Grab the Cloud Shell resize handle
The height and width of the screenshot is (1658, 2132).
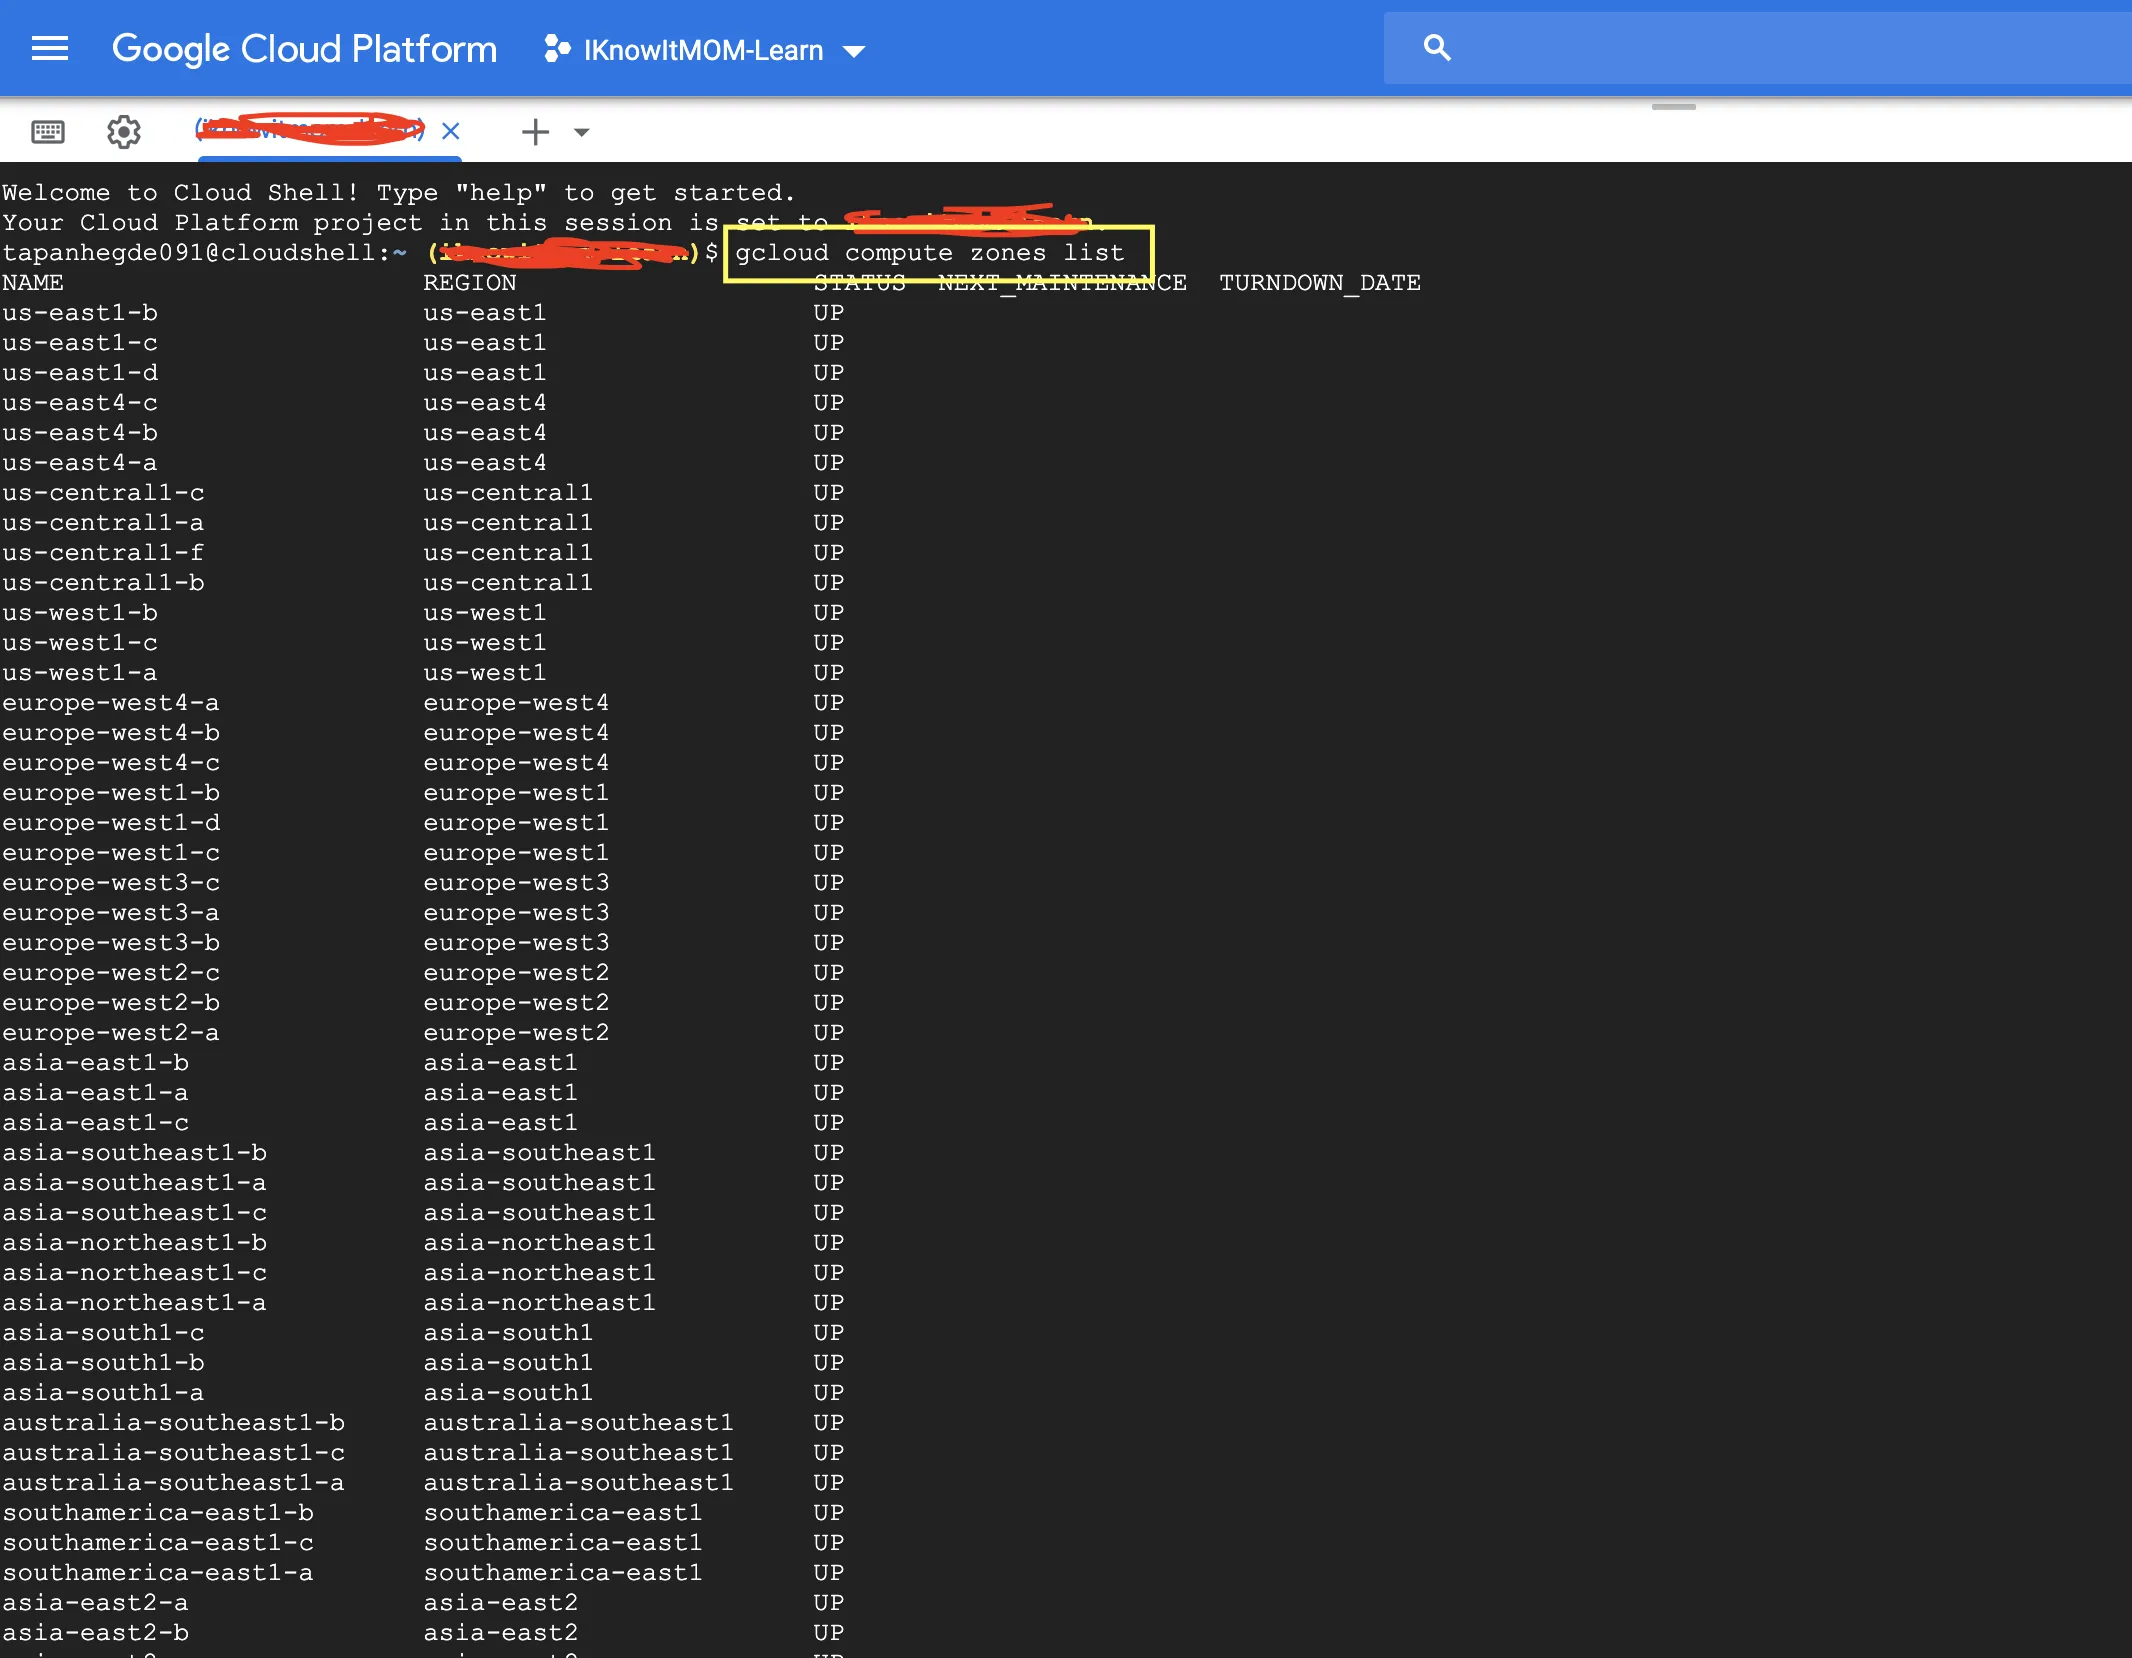pos(1673,107)
